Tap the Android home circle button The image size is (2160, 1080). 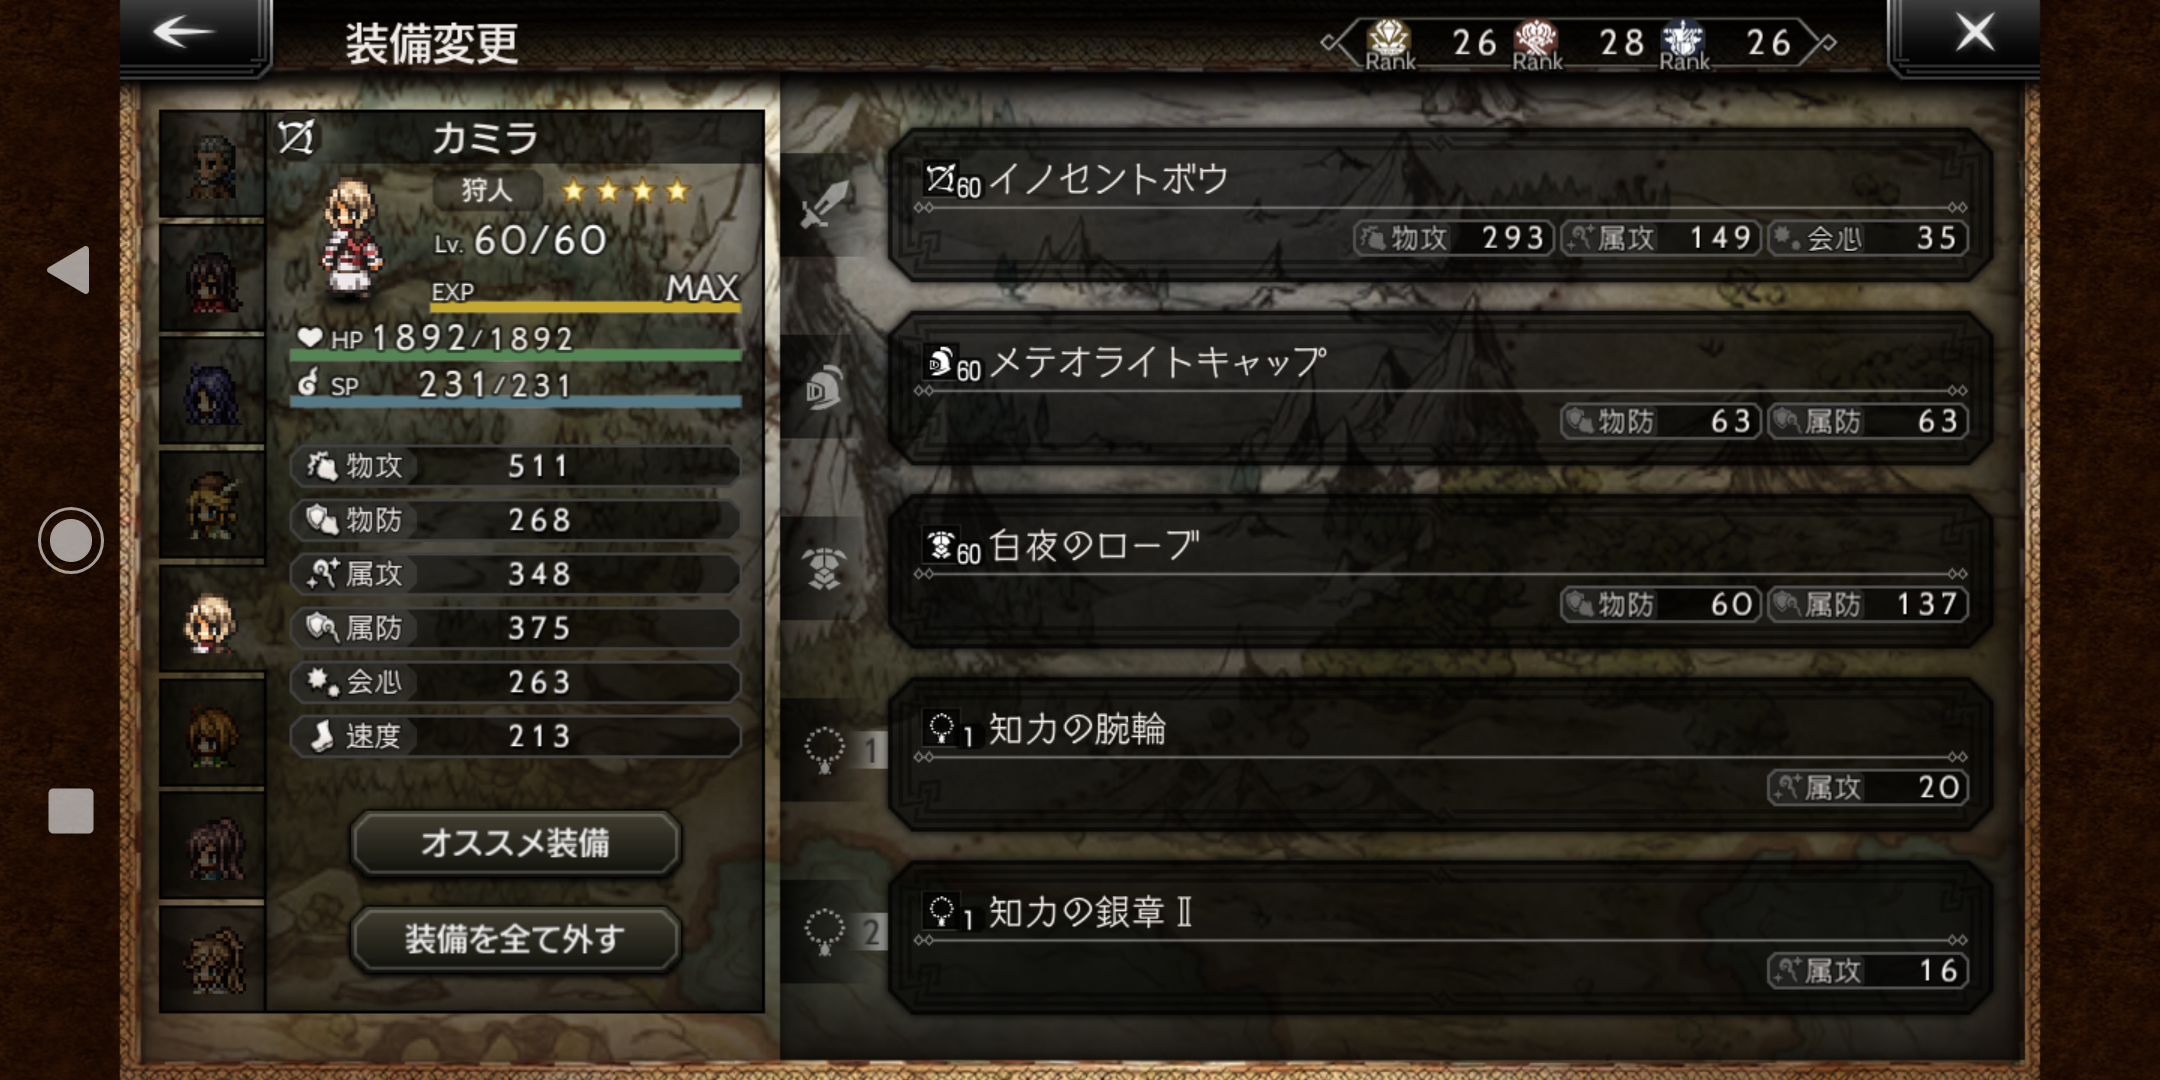click(x=70, y=540)
